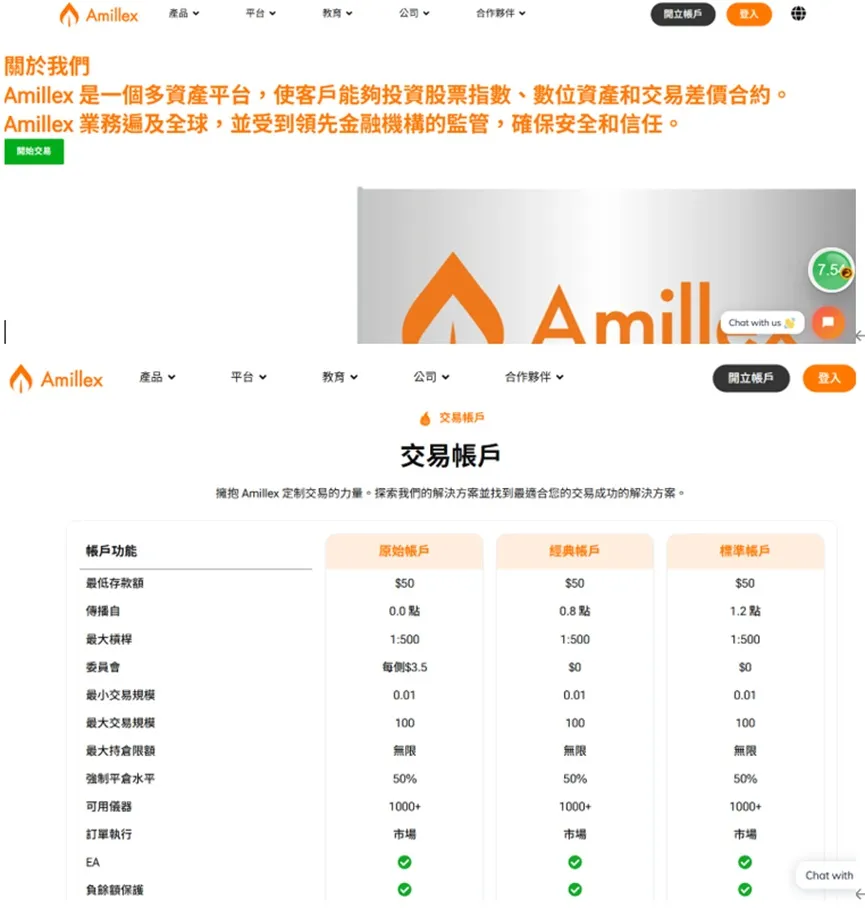
Task: Click the 委員會 row label
Action: tap(103, 667)
